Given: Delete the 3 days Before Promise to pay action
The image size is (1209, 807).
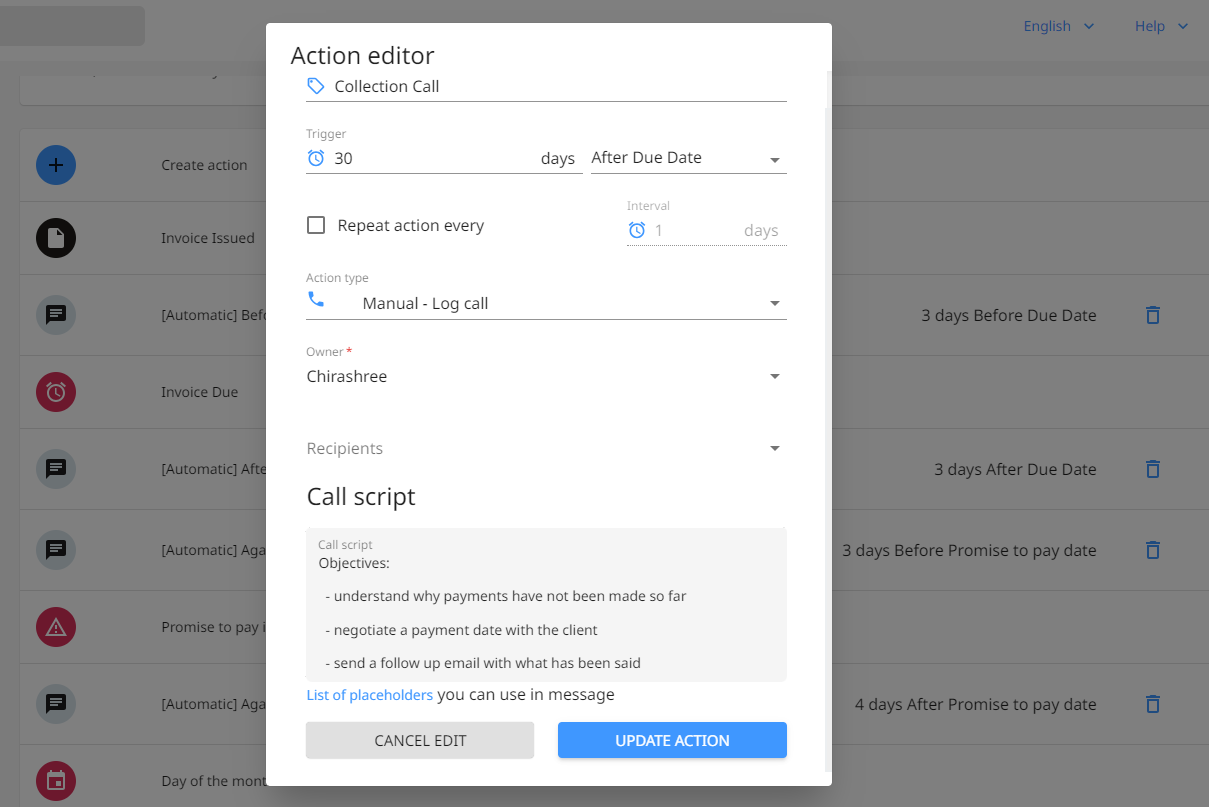Looking at the screenshot, I should tap(1152, 550).
